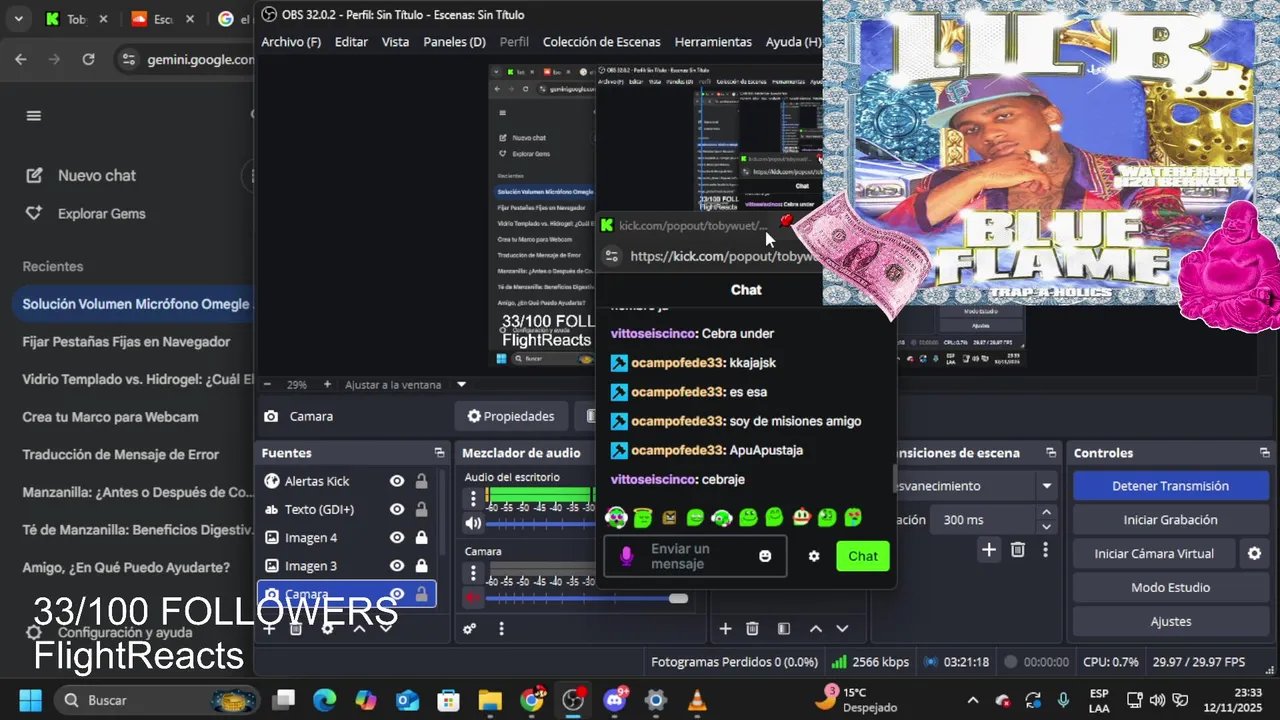Open virtual camera settings gear
The height and width of the screenshot is (720, 1280).
click(1254, 553)
